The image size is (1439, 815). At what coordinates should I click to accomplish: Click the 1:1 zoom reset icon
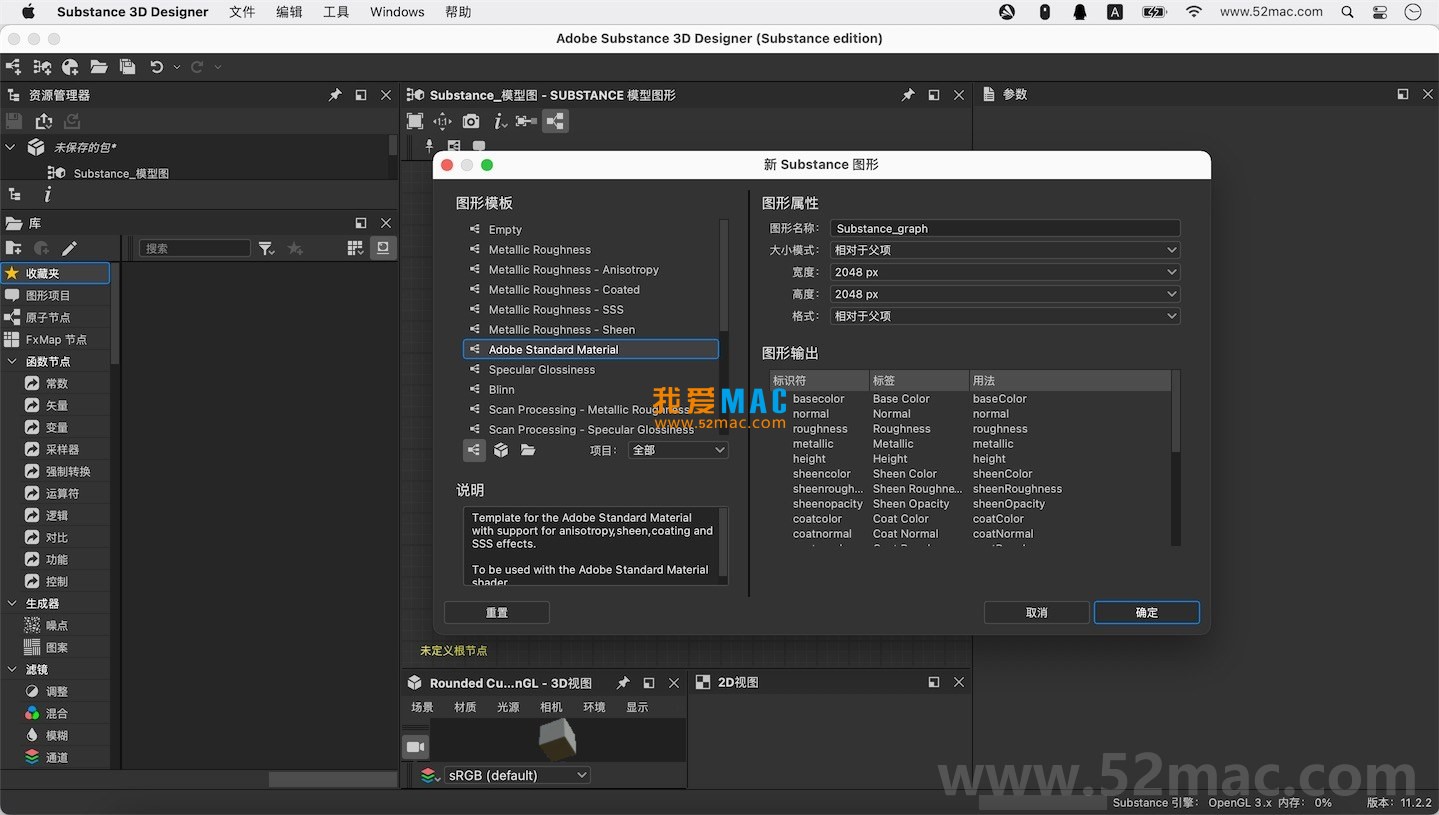pos(443,121)
